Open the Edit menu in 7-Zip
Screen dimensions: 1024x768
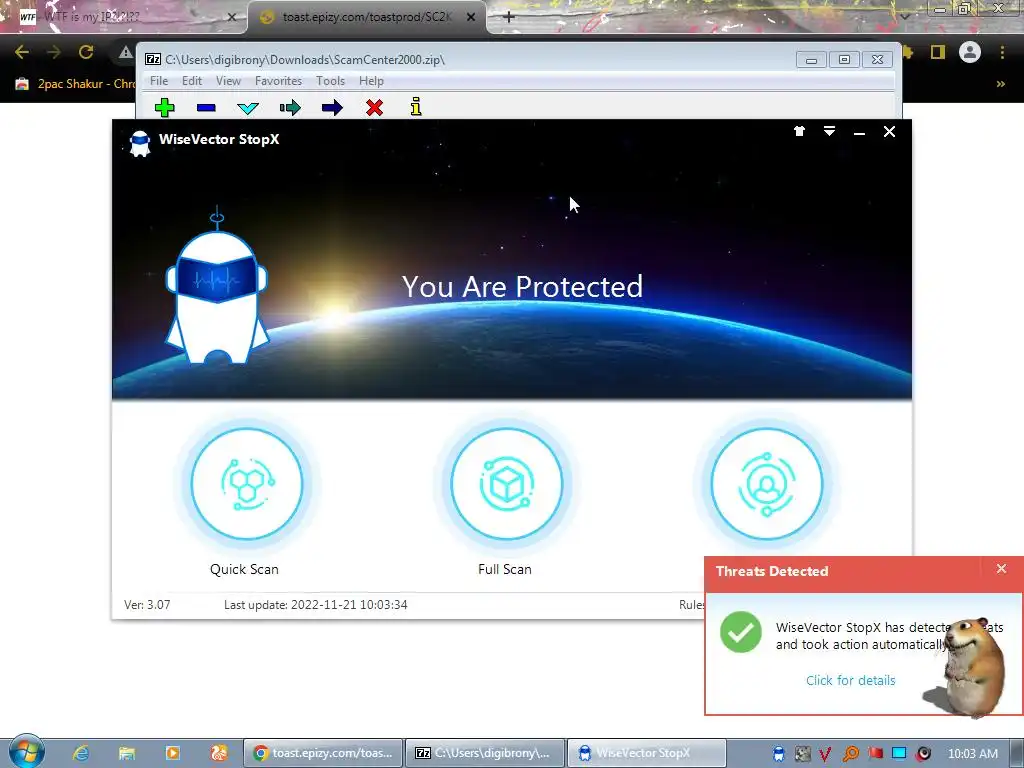click(x=191, y=81)
